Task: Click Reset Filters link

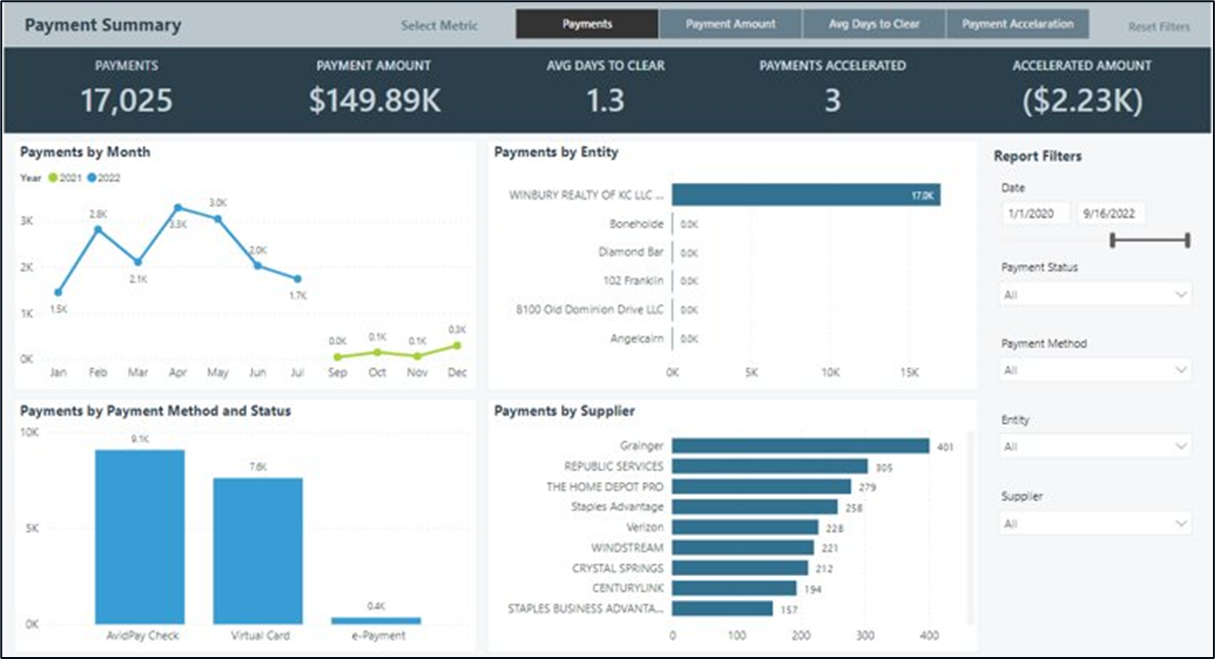Action: (1159, 27)
